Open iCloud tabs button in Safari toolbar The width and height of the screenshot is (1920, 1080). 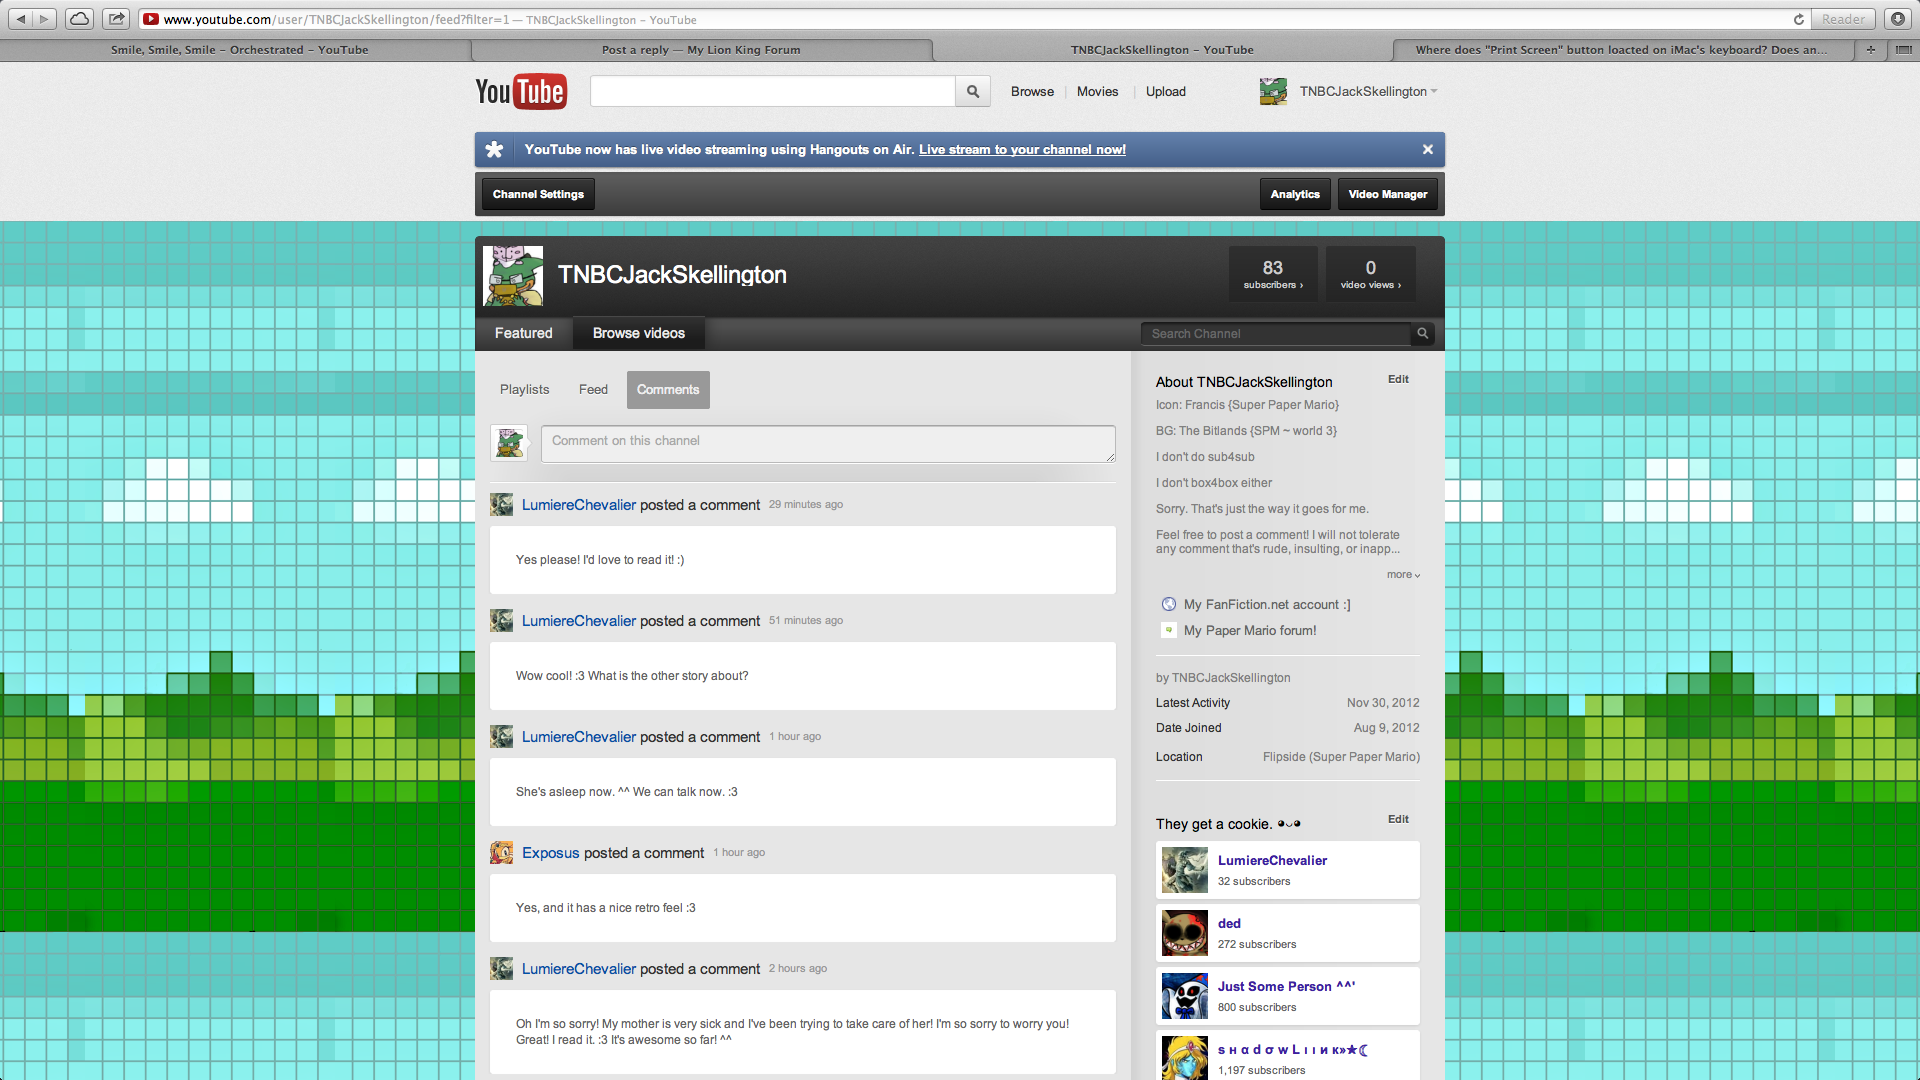(x=79, y=18)
